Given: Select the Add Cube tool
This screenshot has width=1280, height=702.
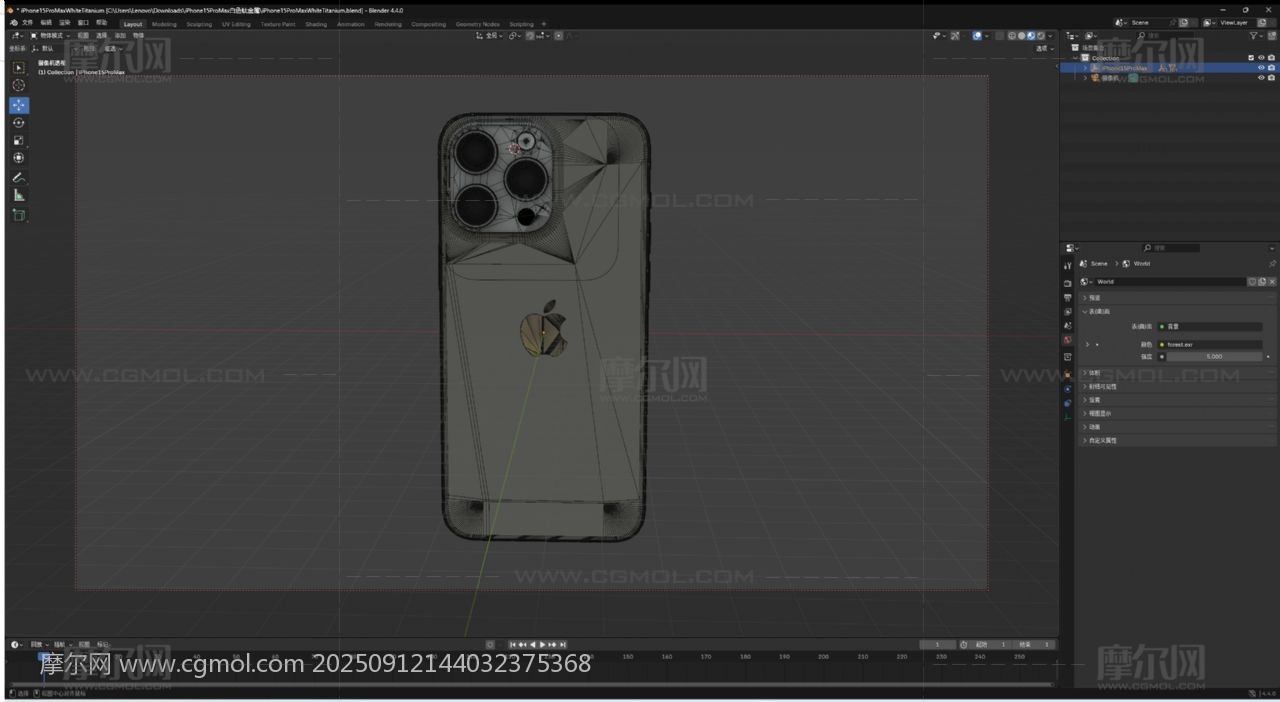Looking at the screenshot, I should (18, 214).
